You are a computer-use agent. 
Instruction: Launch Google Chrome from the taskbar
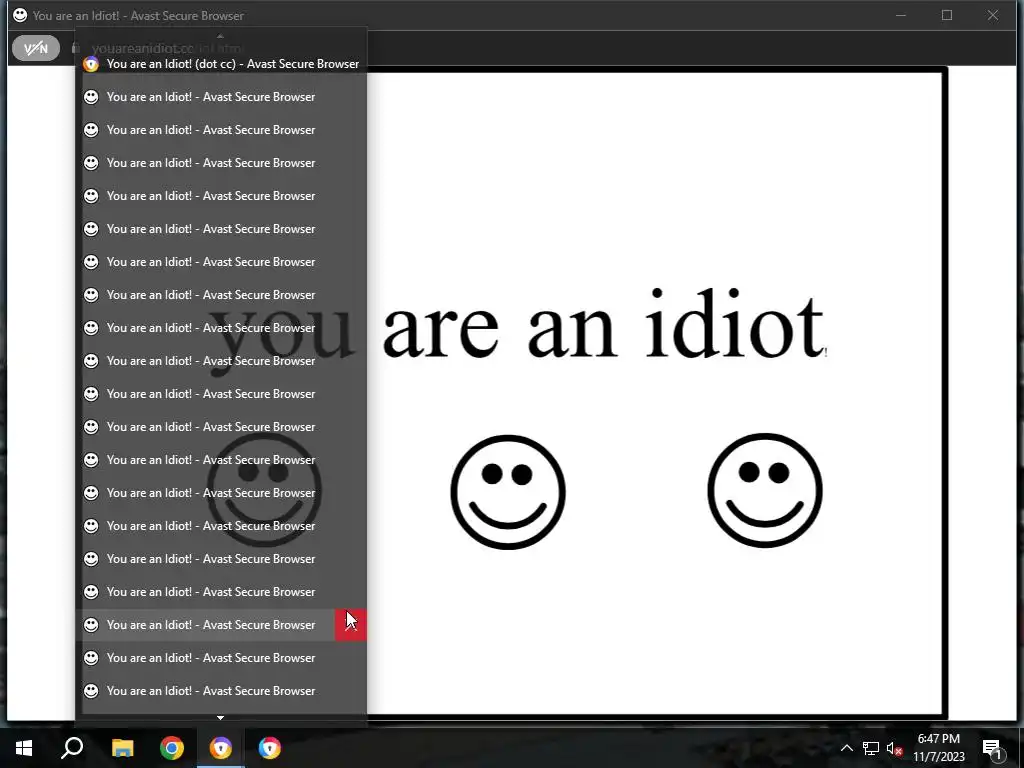[172, 748]
